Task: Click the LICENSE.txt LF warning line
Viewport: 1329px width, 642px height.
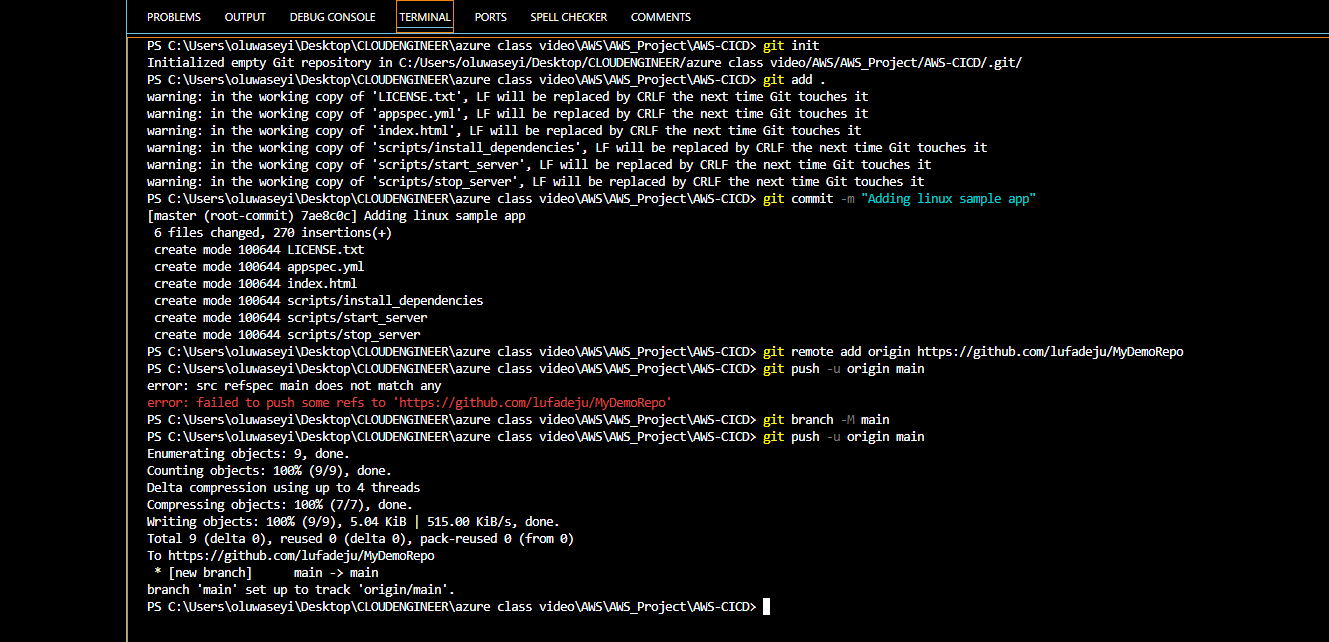Action: (x=507, y=97)
